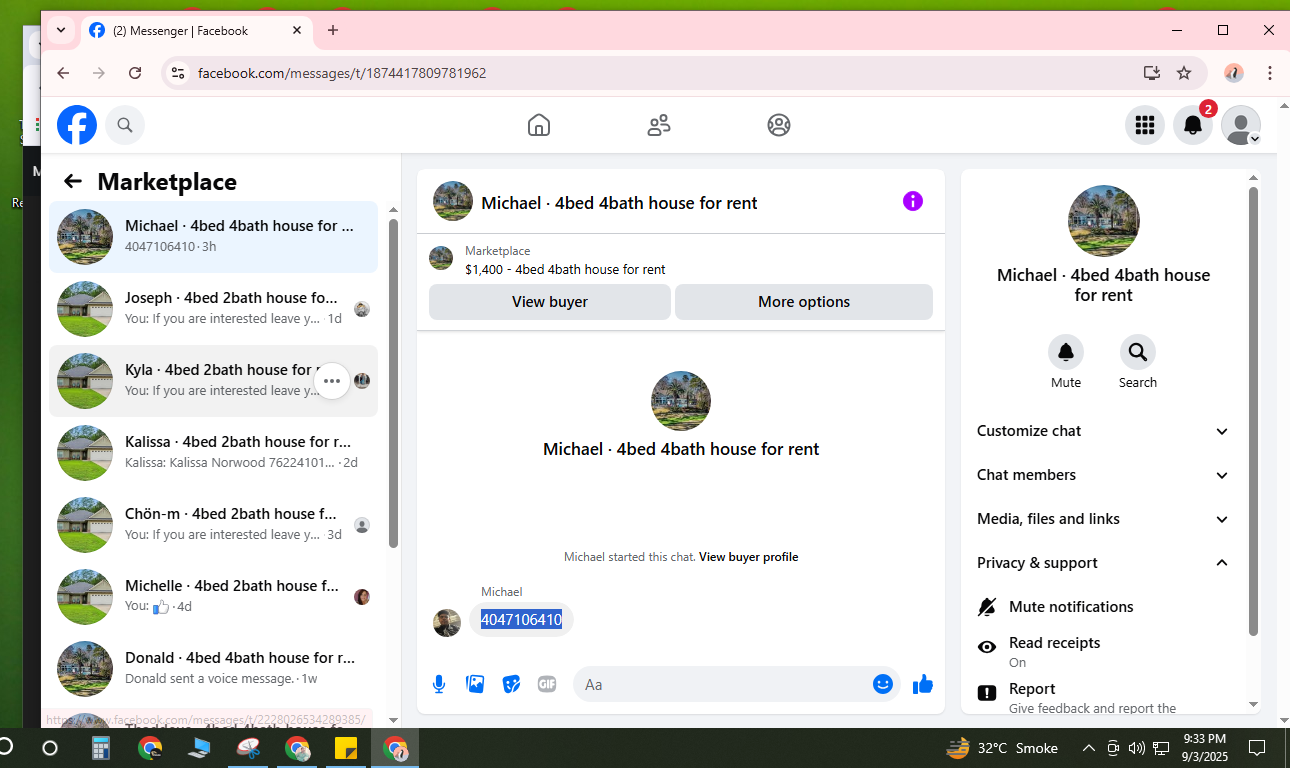1290x768 pixels.
Task: Go to the Facebook Home icon
Action: point(539,125)
